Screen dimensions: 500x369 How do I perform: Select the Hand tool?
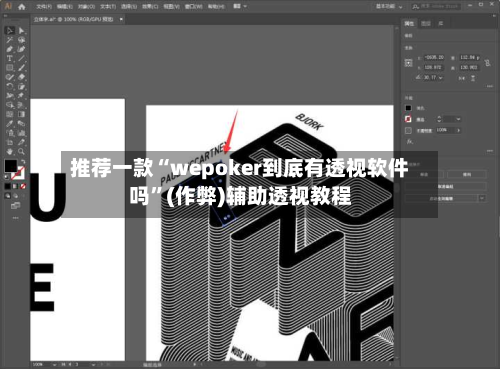pyautogui.click(x=10, y=152)
